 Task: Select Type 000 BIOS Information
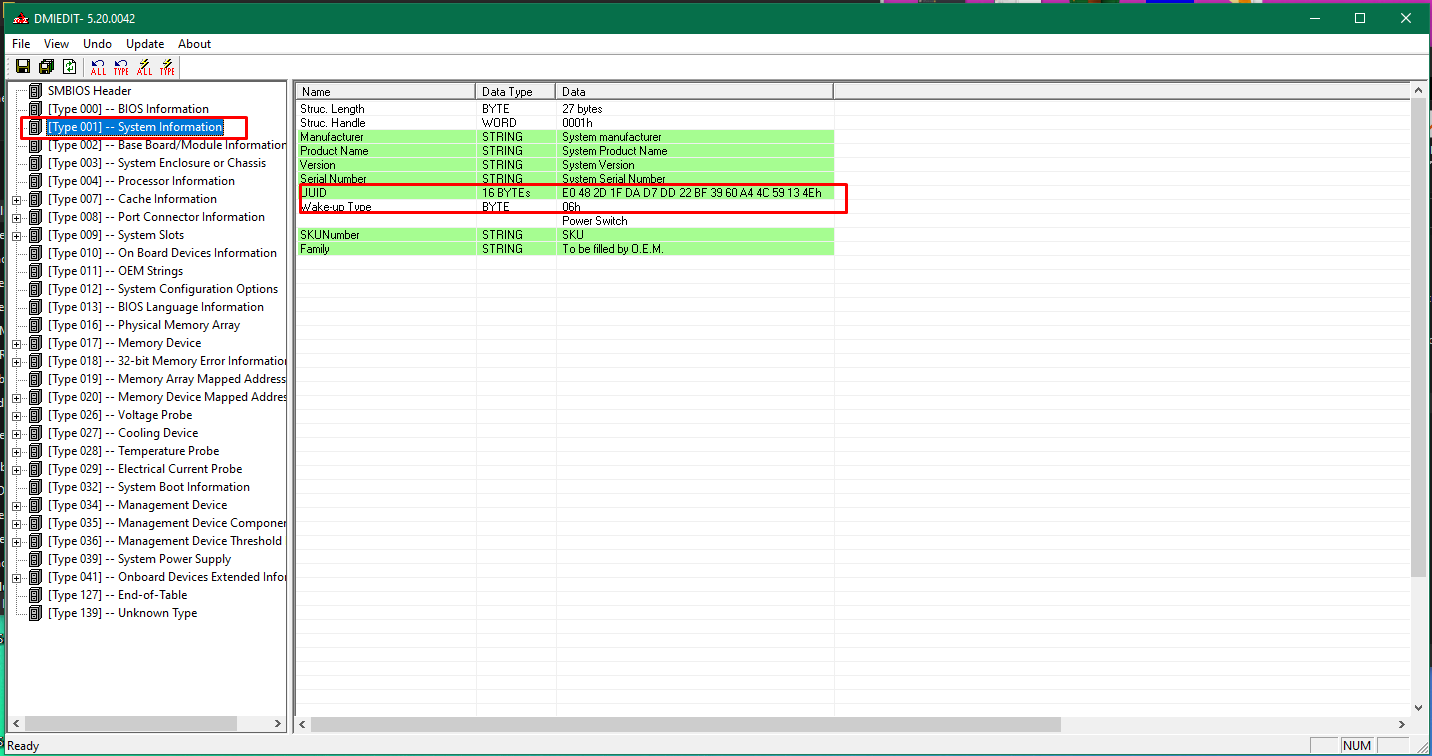pos(128,109)
